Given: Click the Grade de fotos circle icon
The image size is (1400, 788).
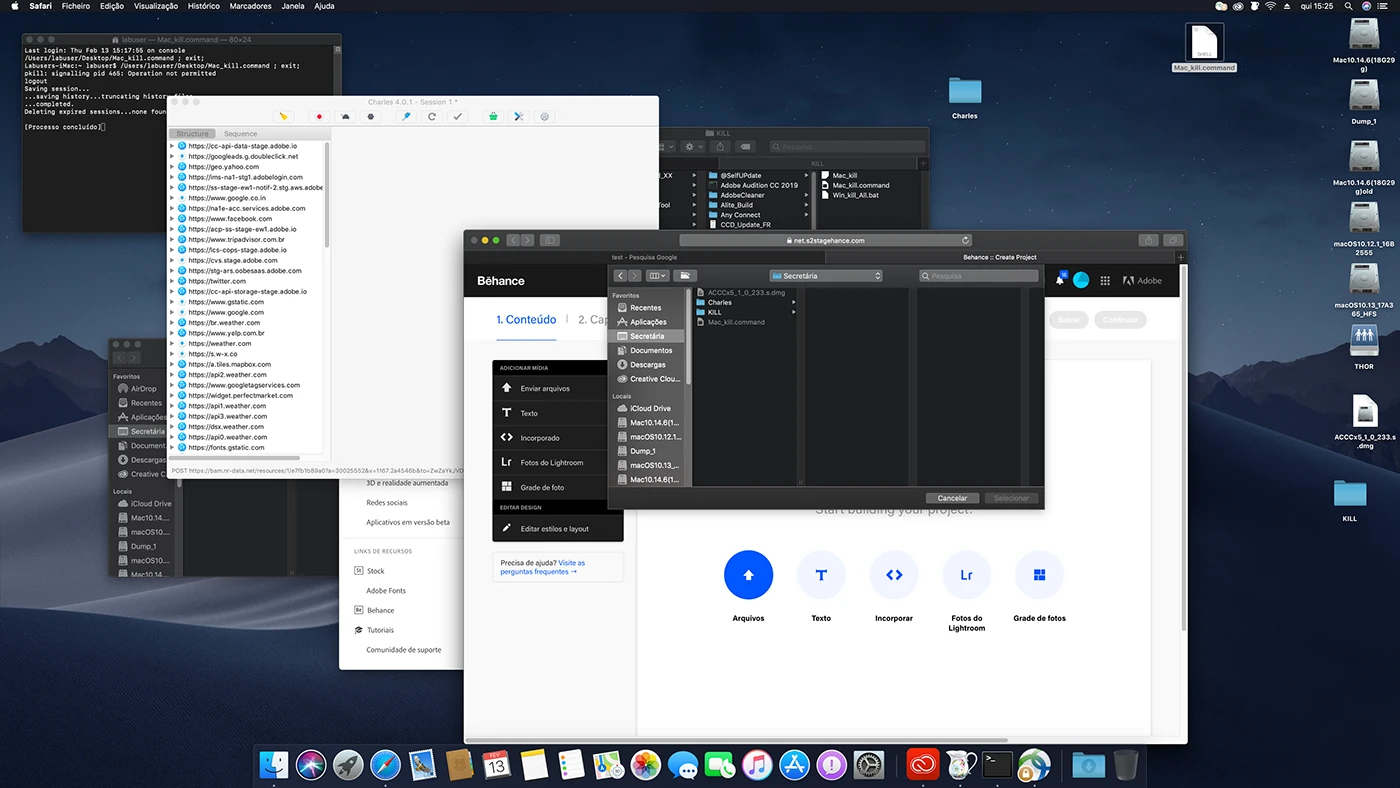Looking at the screenshot, I should point(1039,575).
